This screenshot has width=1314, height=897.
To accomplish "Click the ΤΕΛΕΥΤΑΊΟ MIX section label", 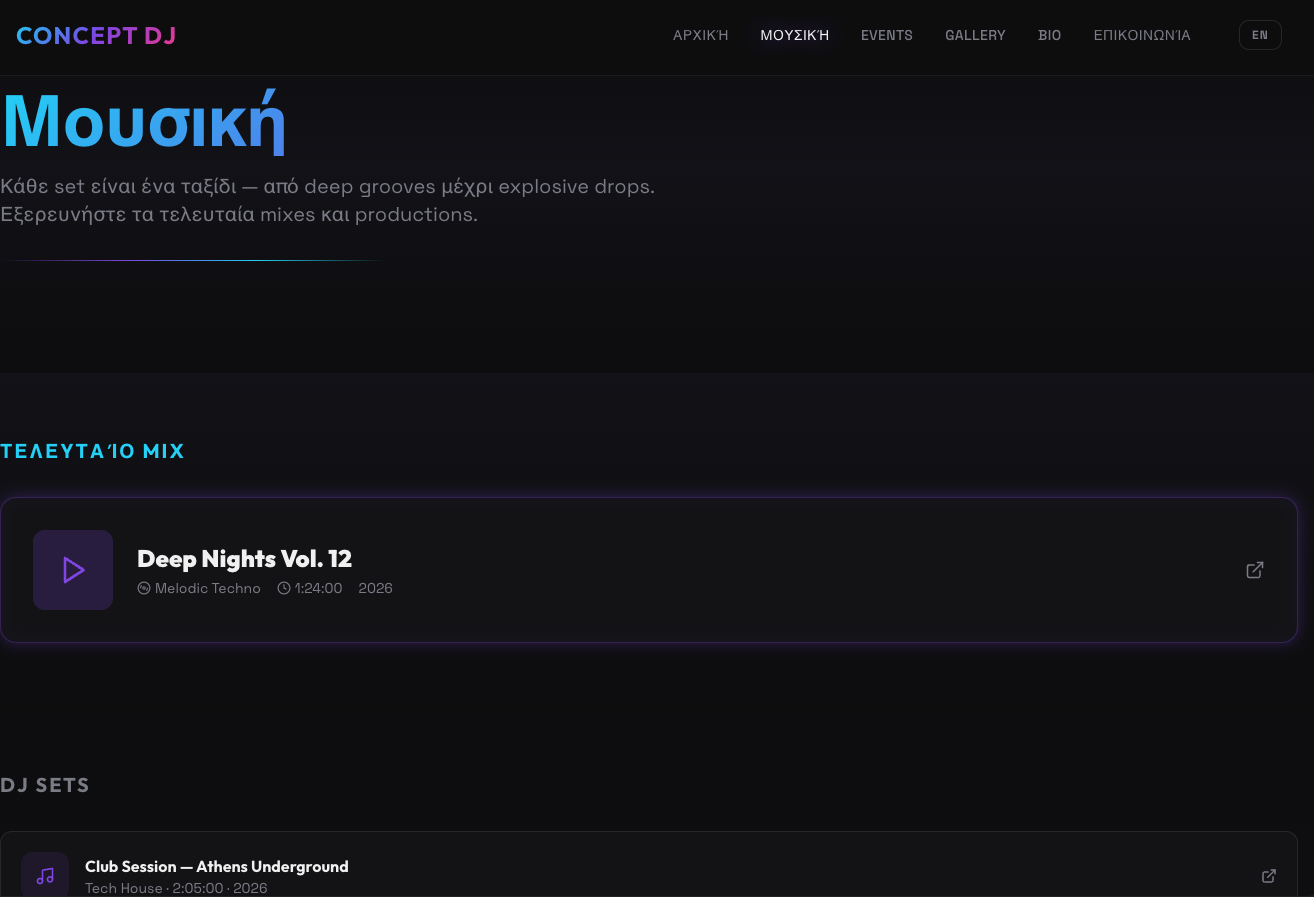I will pos(93,451).
